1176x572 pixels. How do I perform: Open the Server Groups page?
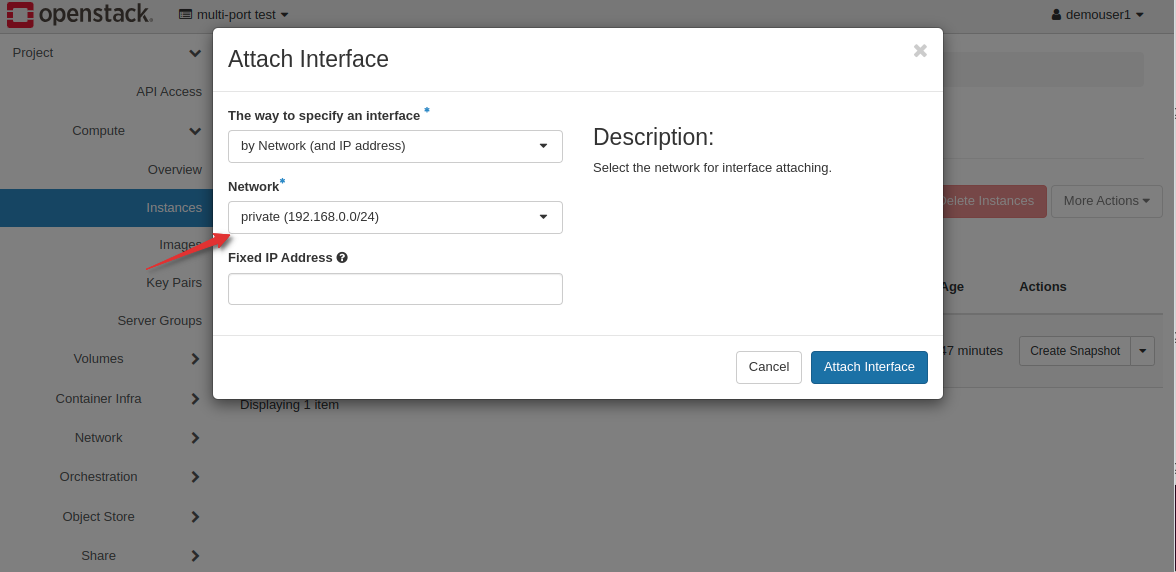(x=159, y=321)
